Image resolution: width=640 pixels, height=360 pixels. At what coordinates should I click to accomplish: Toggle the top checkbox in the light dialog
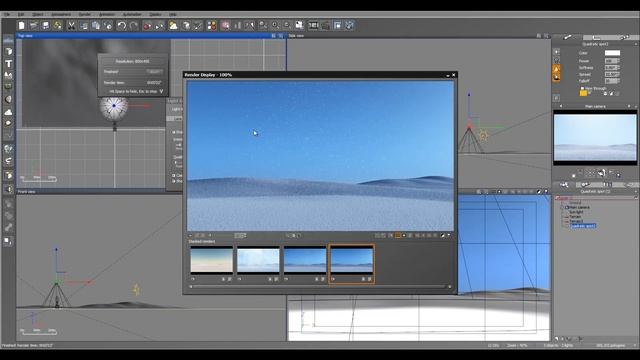click(x=174, y=132)
